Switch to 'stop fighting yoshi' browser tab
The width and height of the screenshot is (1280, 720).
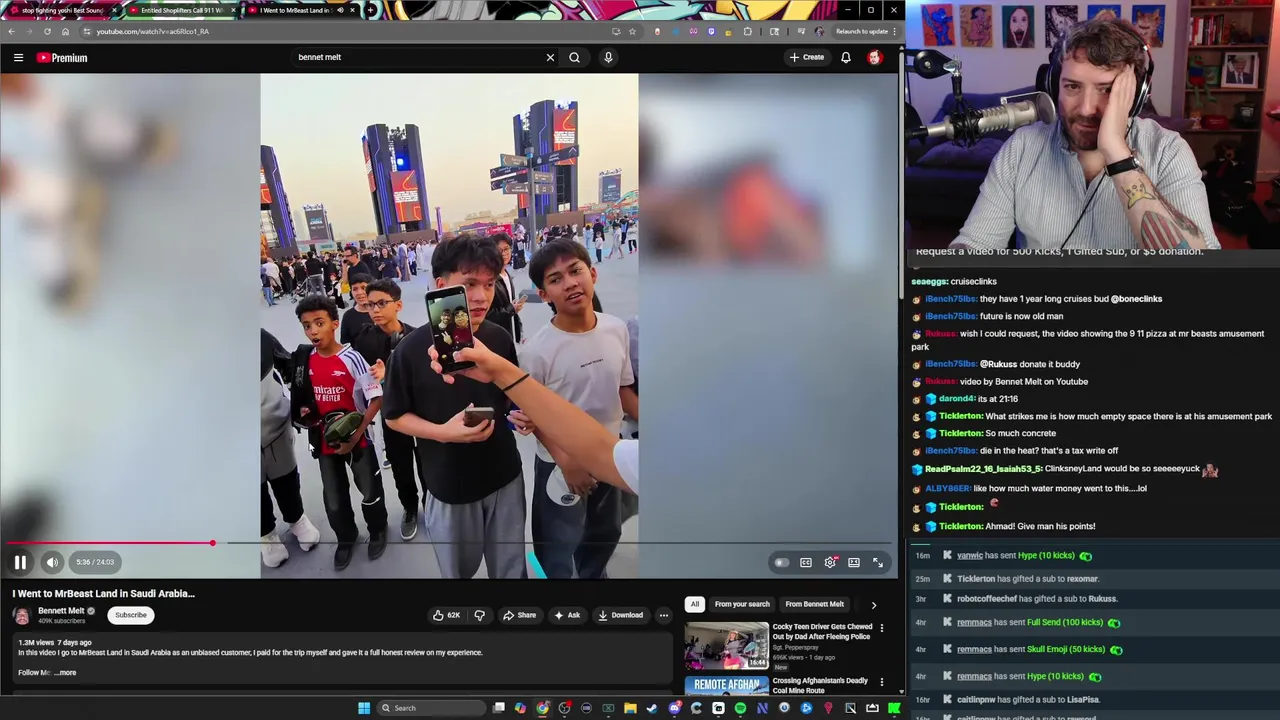pos(62,10)
